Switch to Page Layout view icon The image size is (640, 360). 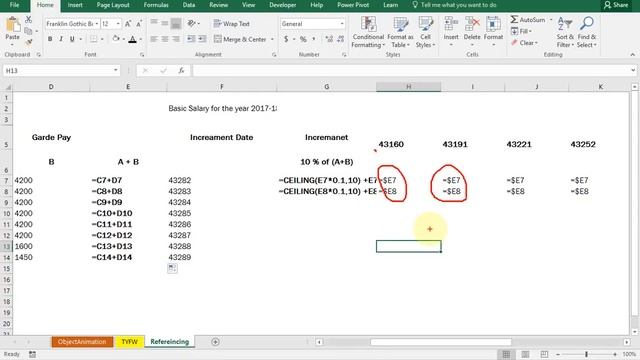pos(525,354)
